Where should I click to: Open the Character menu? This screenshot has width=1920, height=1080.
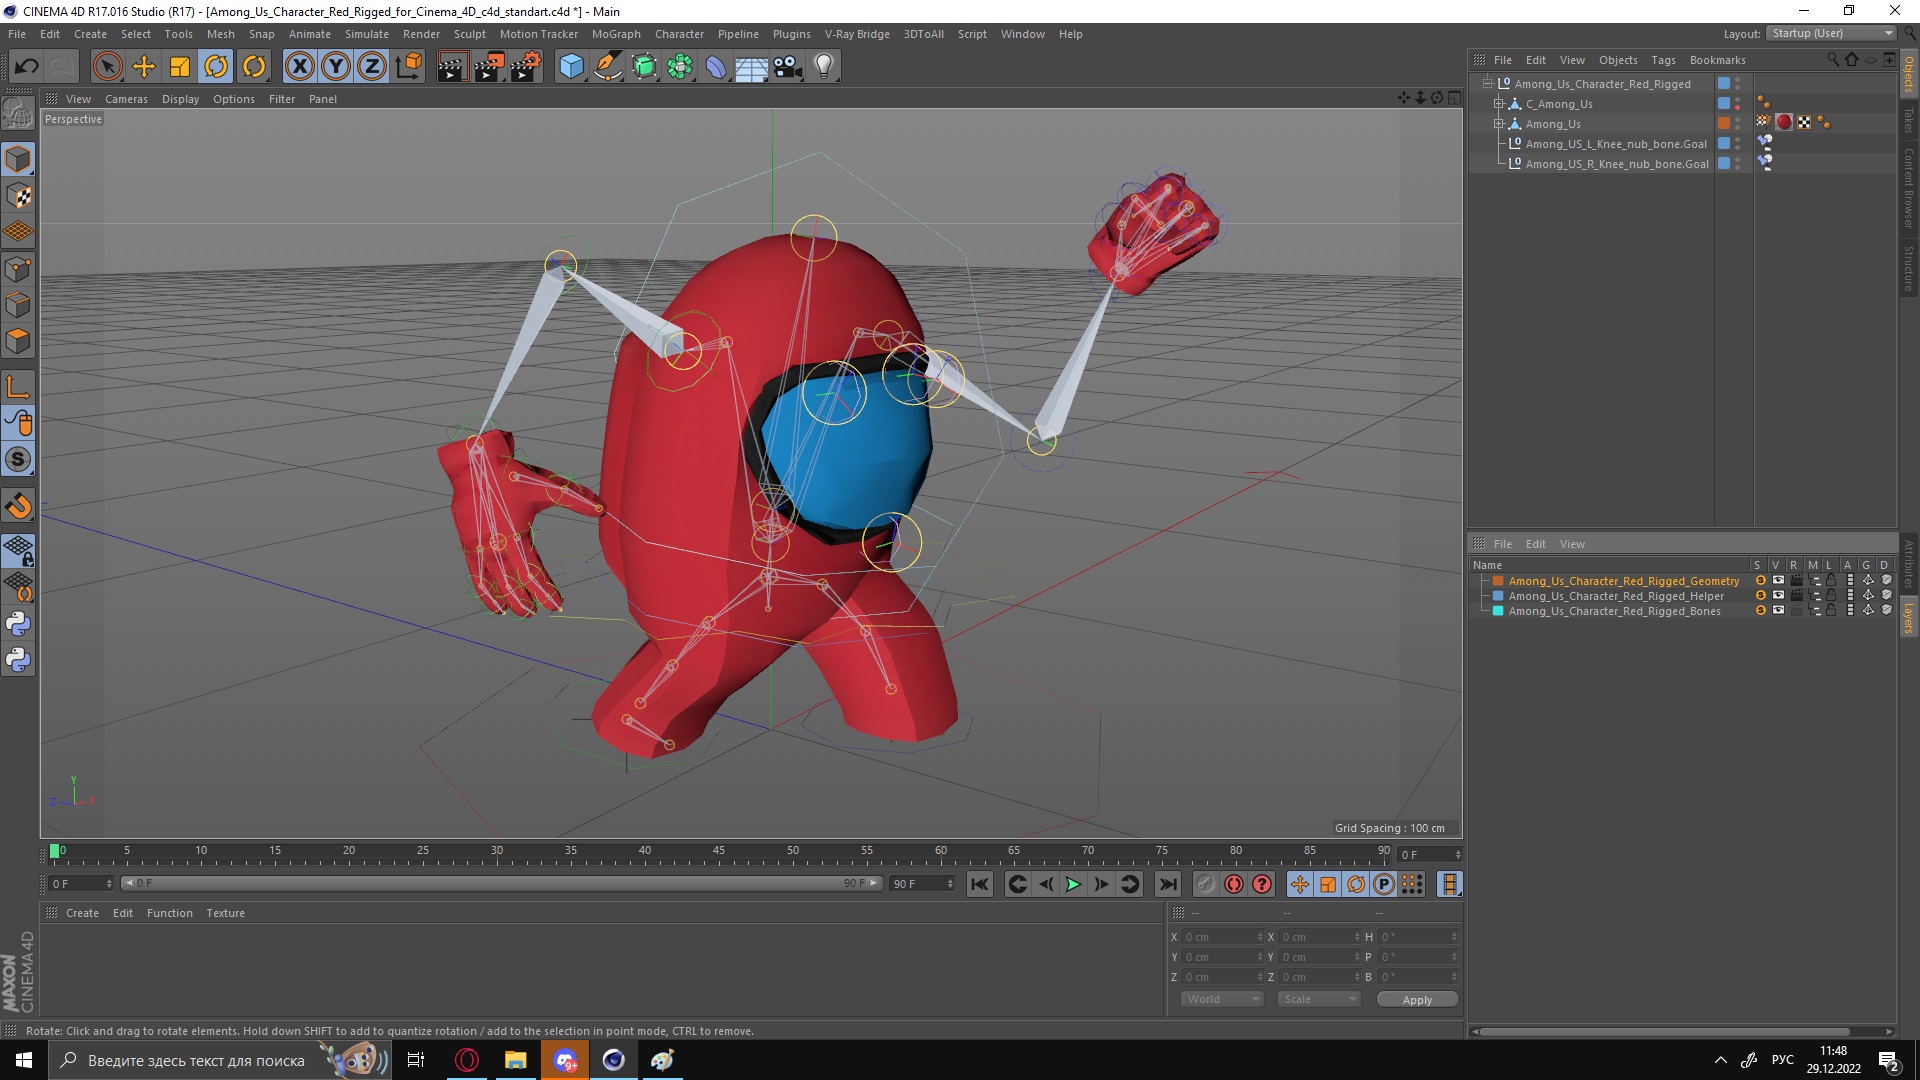coord(679,34)
